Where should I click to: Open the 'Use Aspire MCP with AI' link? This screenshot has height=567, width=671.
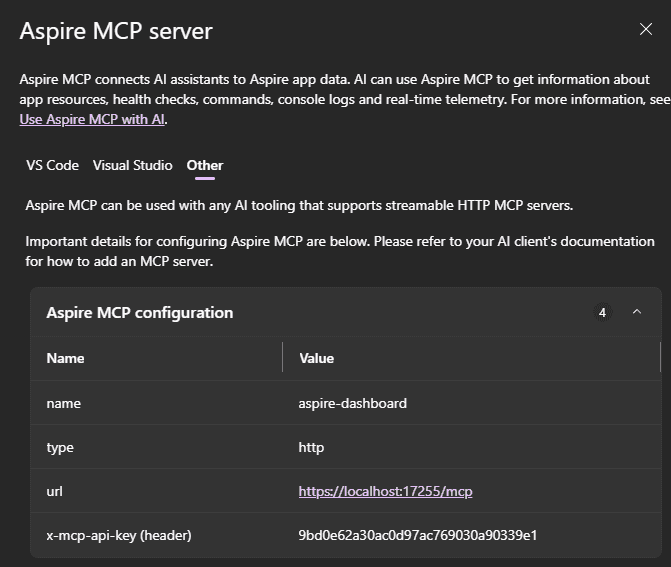pyautogui.click(x=92, y=120)
